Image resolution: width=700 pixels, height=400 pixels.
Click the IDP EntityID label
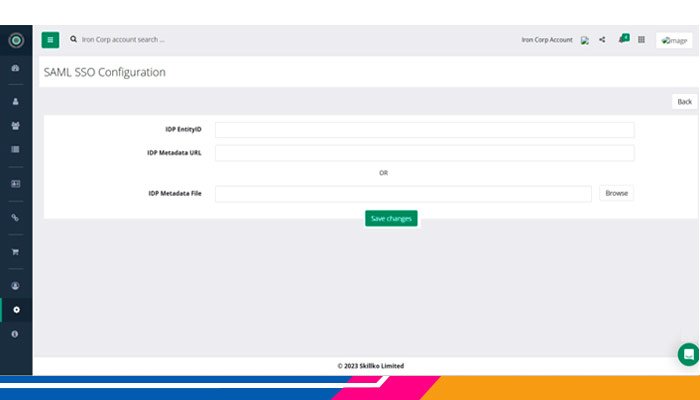[183, 129]
